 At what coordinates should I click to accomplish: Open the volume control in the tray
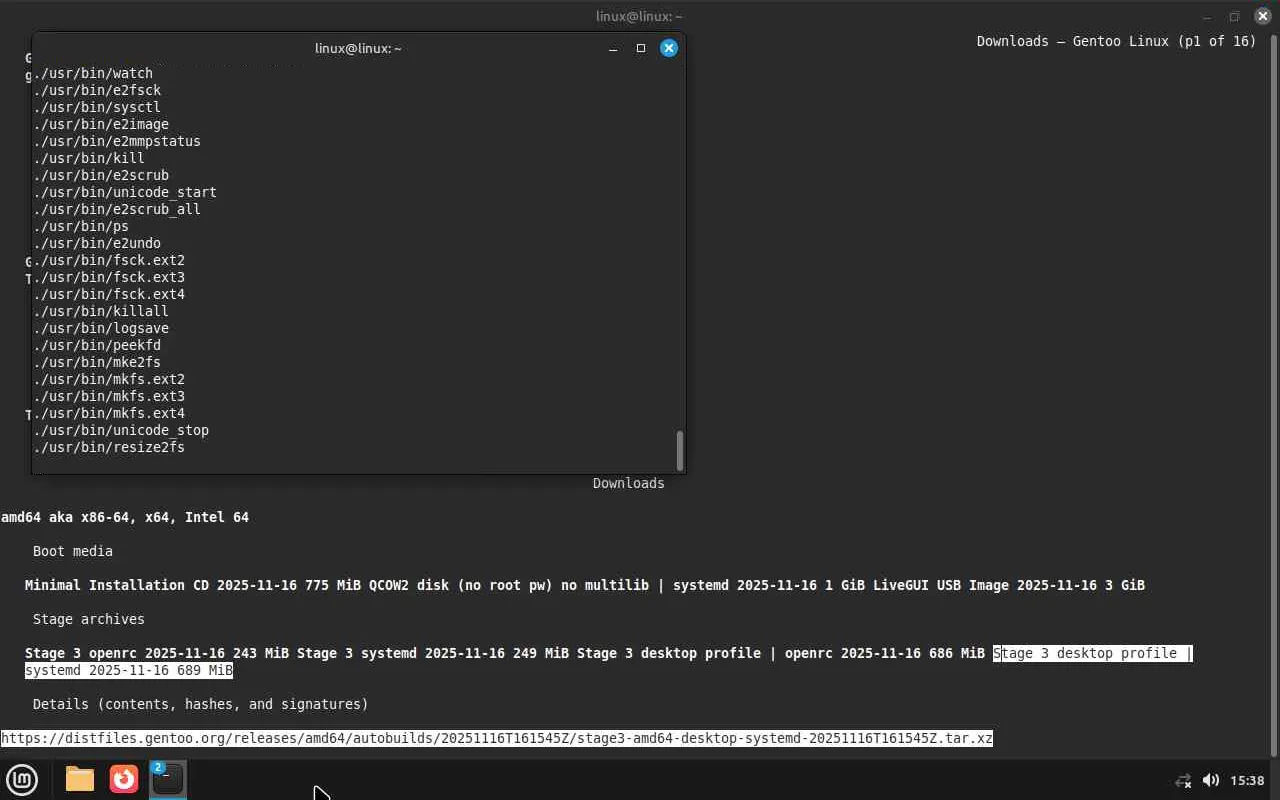tap(1210, 780)
